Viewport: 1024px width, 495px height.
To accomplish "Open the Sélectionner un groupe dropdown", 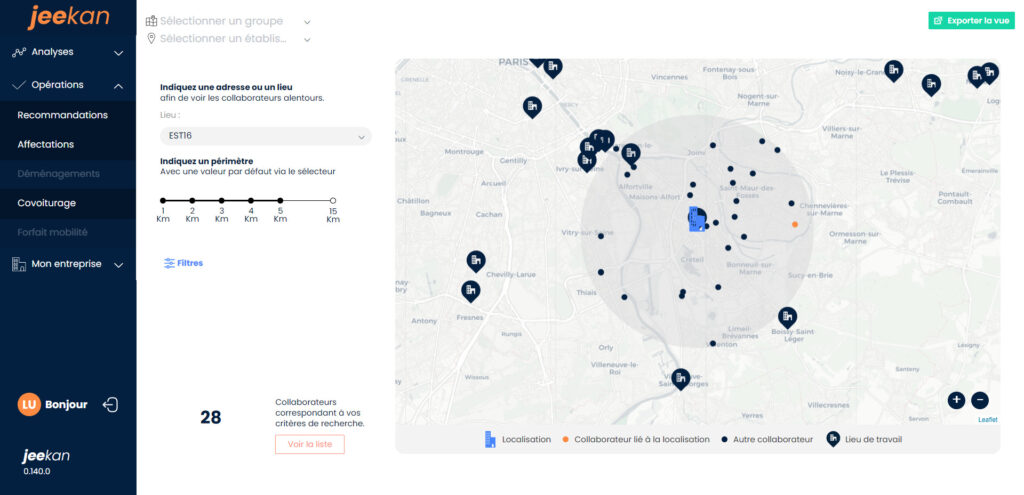I will click(x=229, y=21).
